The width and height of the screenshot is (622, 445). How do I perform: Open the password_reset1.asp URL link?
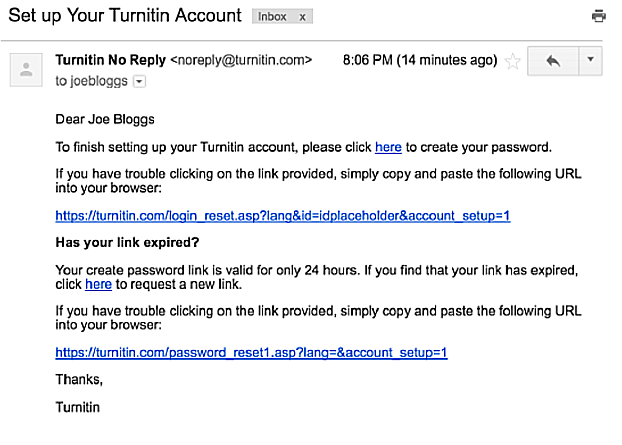tap(251, 352)
